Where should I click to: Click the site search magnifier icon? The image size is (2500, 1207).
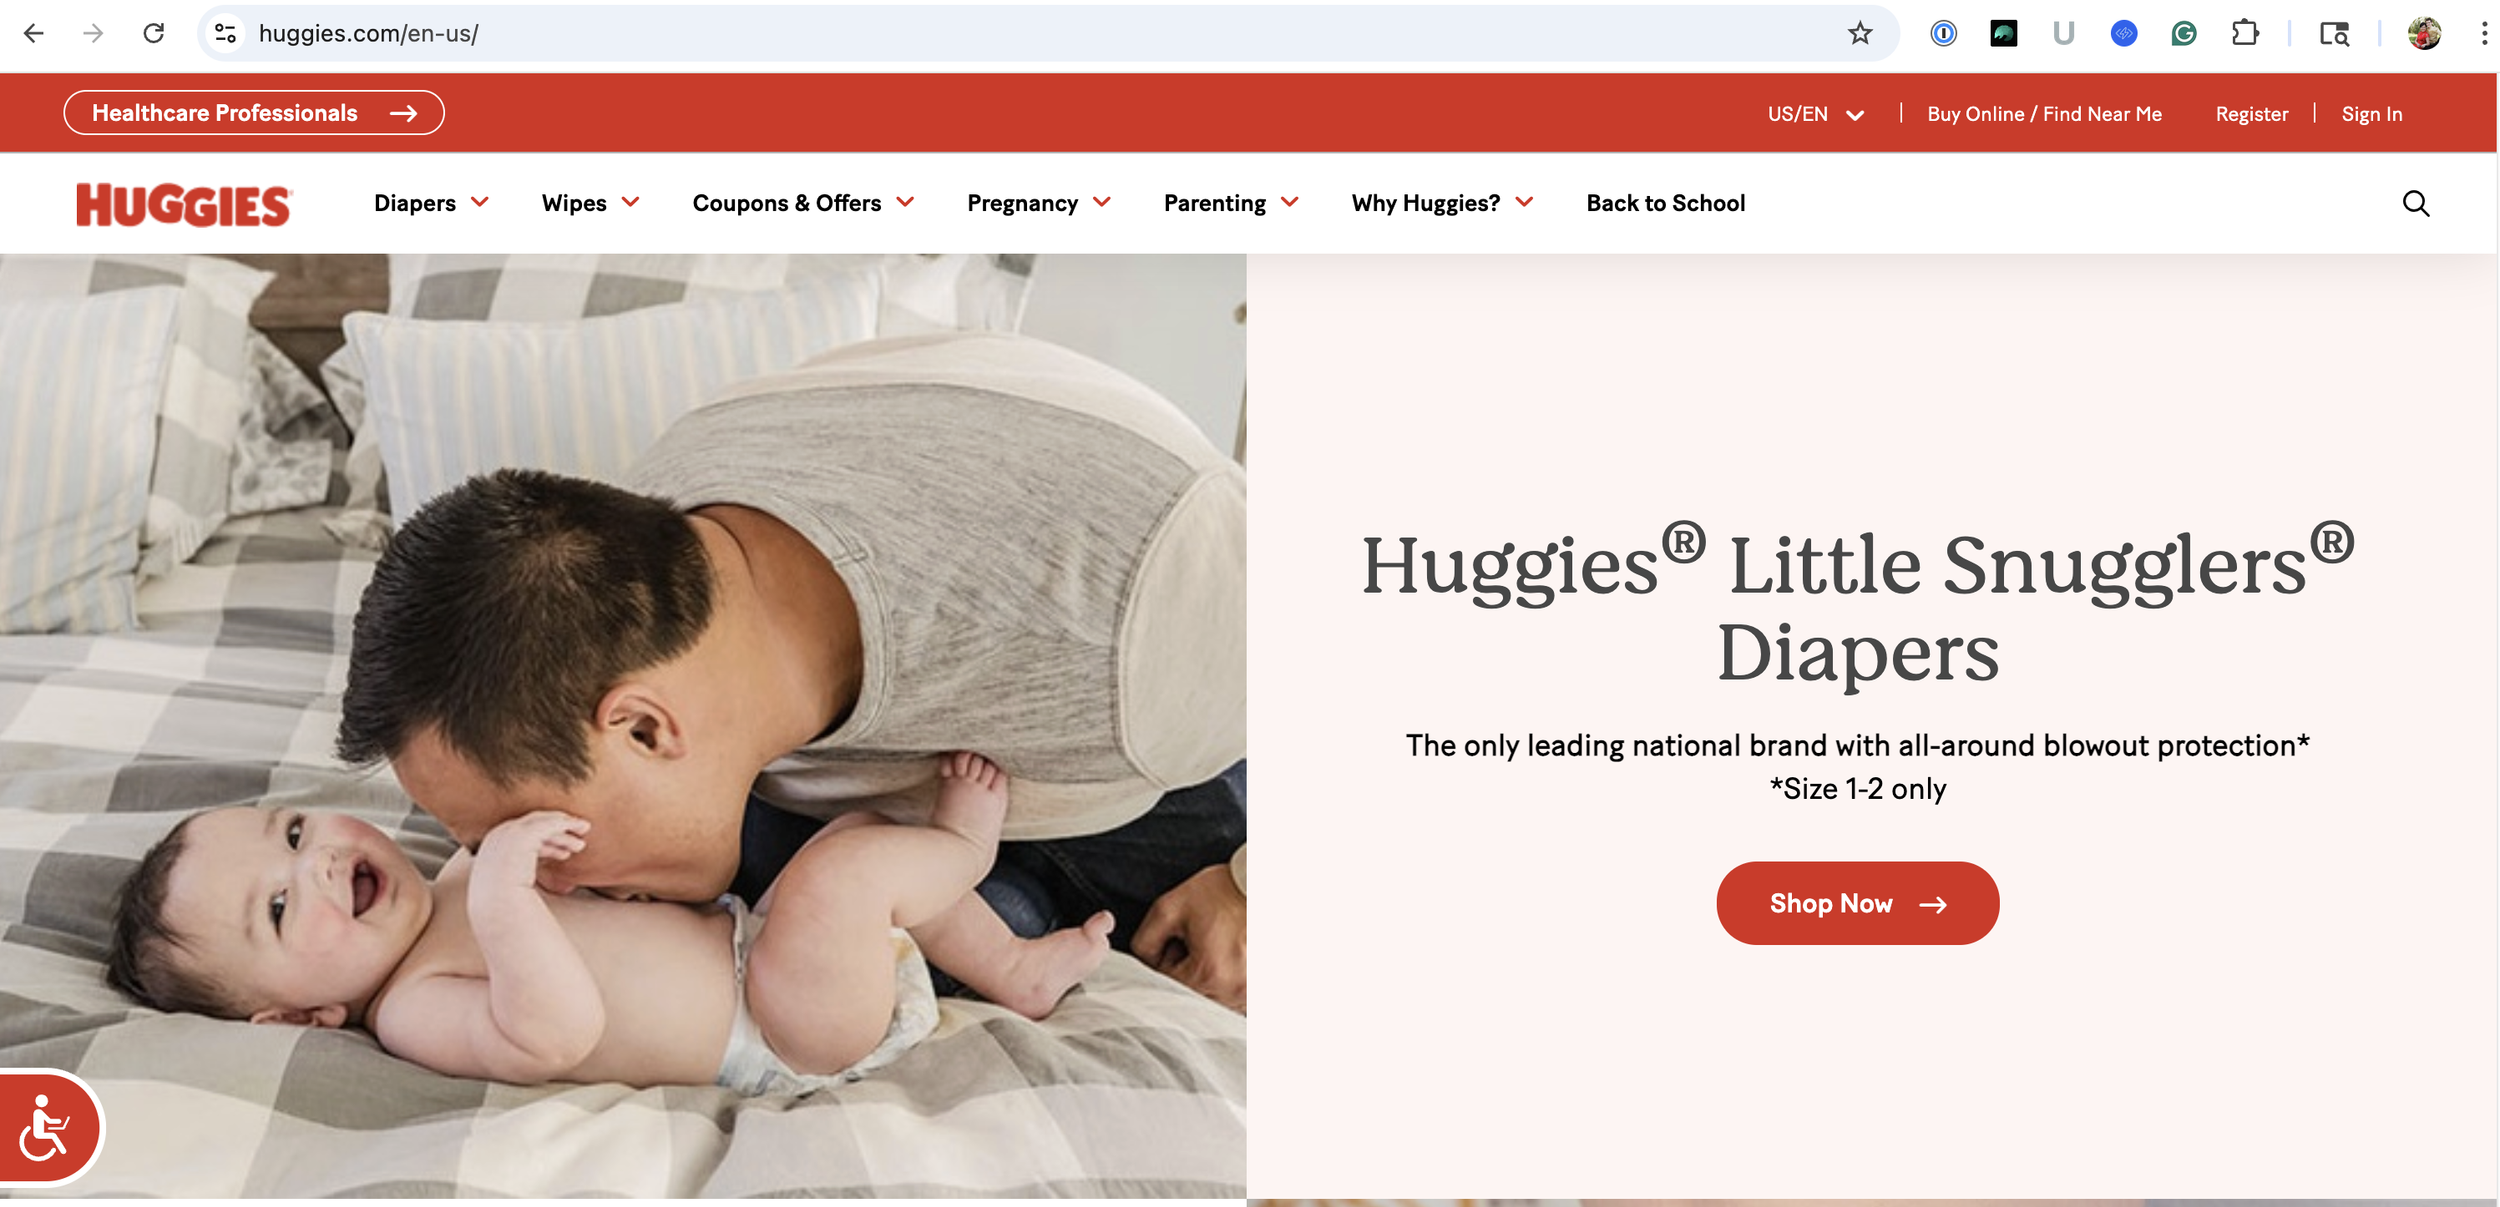tap(2416, 204)
